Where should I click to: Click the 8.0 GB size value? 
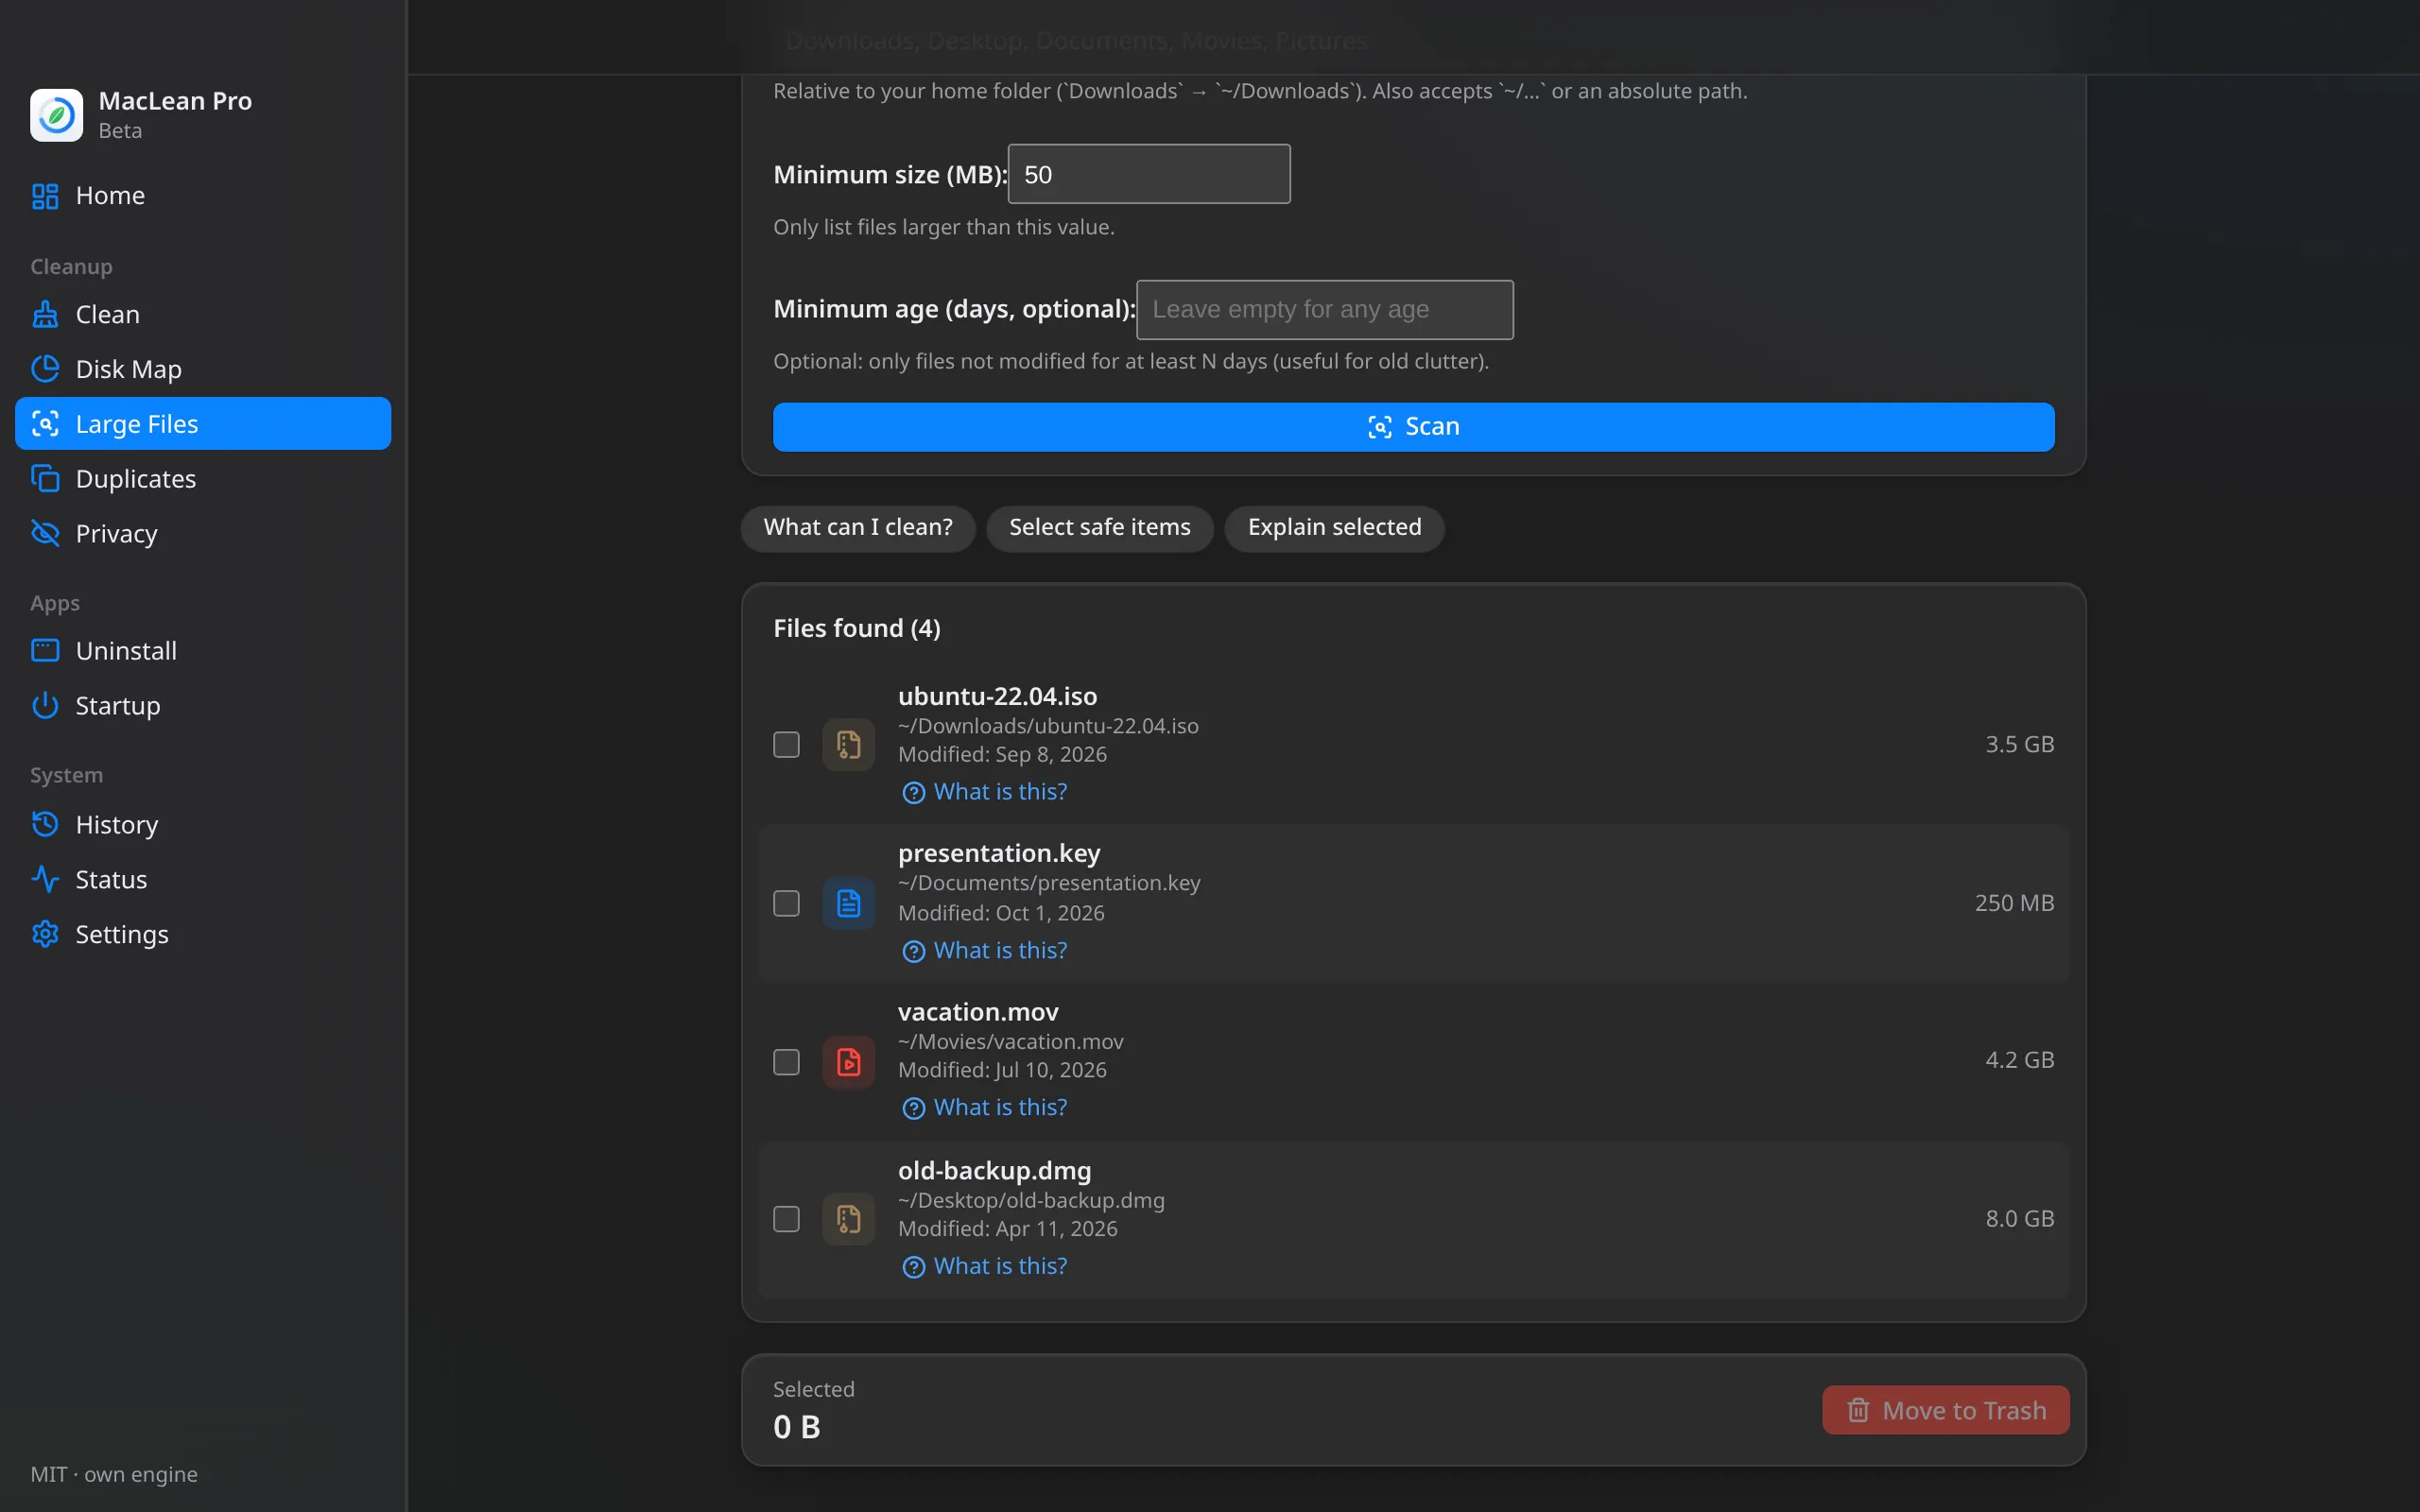(2019, 1219)
